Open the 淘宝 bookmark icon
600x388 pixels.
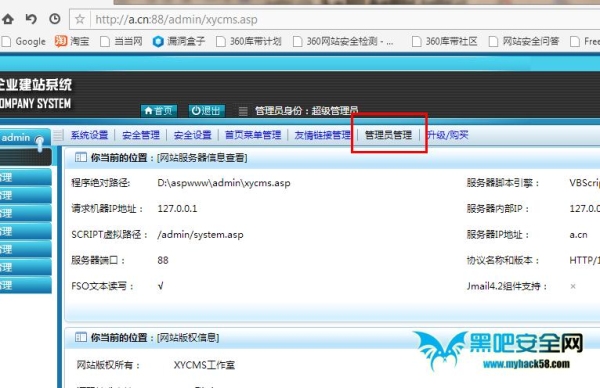pyautogui.click(x=61, y=41)
